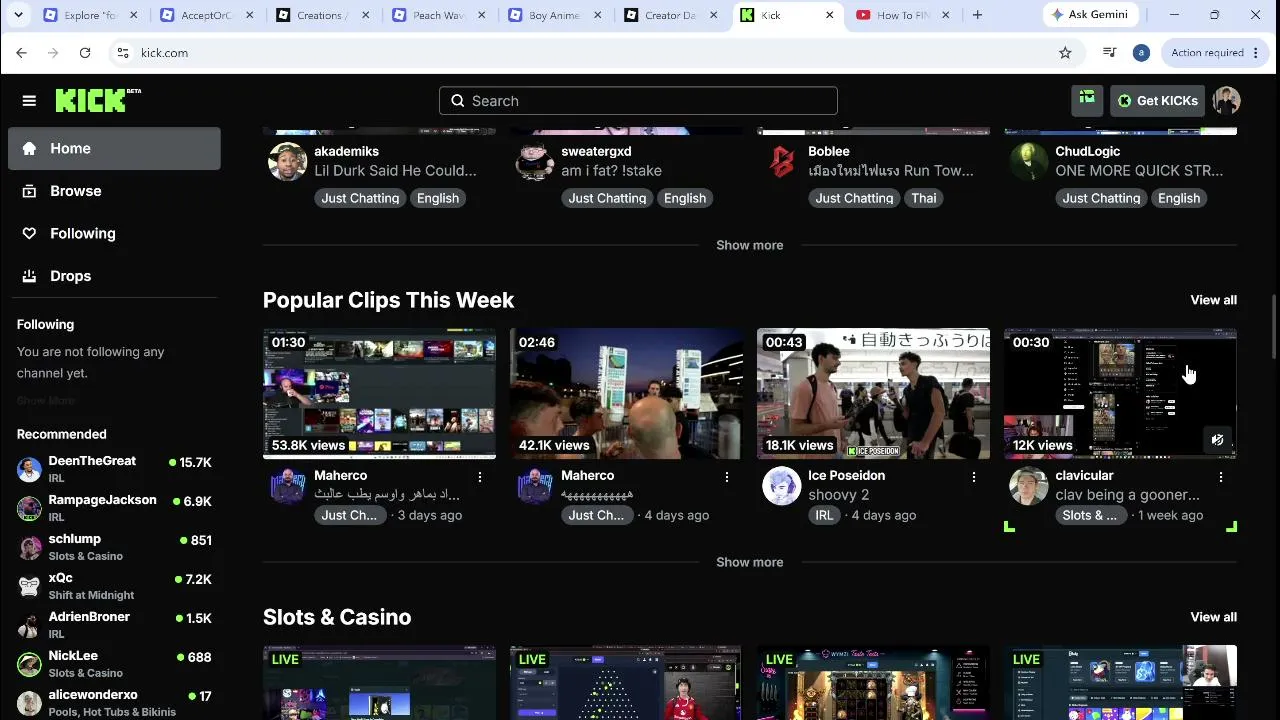Open first LIVE Slots & Casino stream thumbnail
Image resolution: width=1280 pixels, height=720 pixels.
(379, 683)
